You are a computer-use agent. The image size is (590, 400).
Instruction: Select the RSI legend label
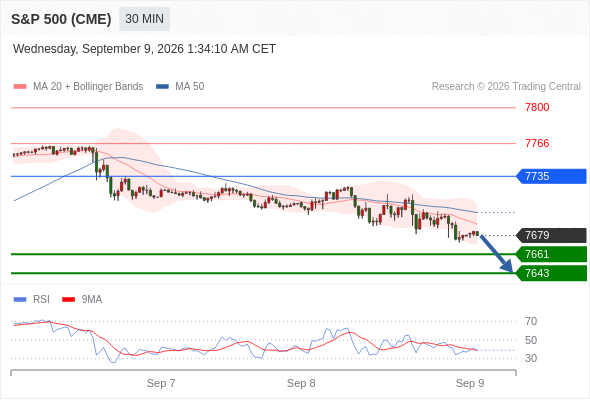(x=41, y=300)
